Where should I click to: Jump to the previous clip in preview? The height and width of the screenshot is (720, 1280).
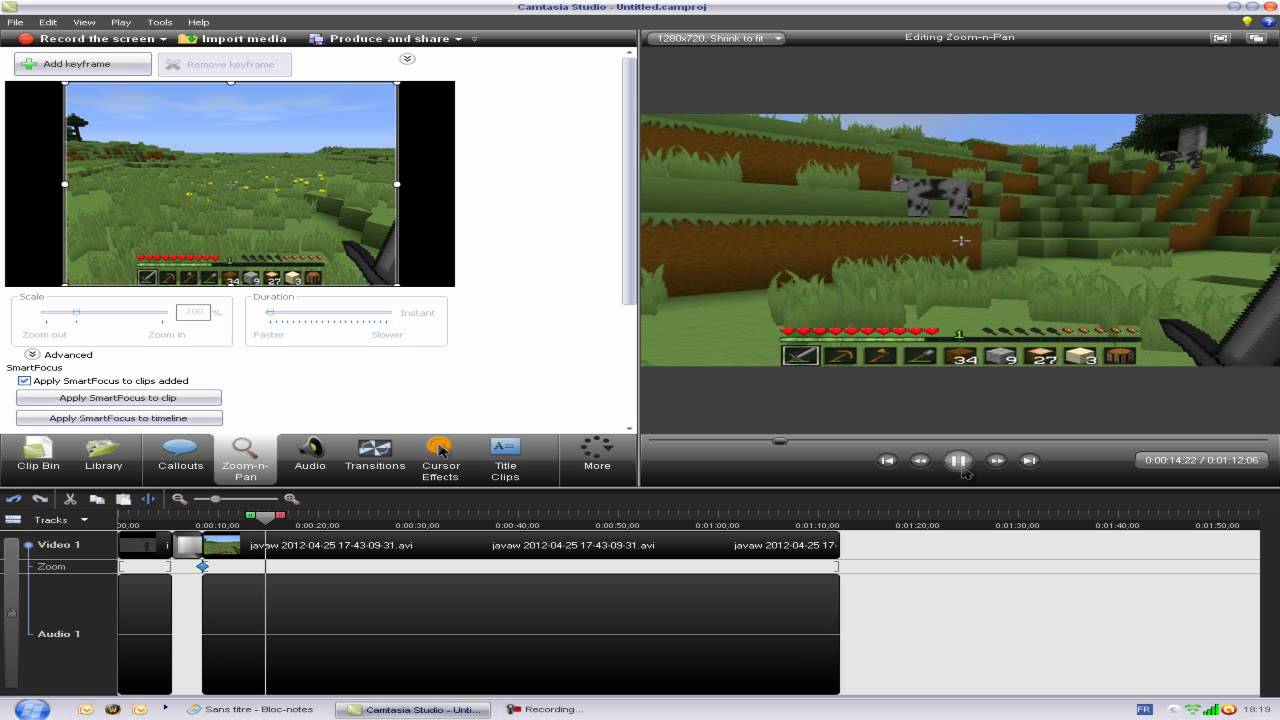tap(886, 460)
